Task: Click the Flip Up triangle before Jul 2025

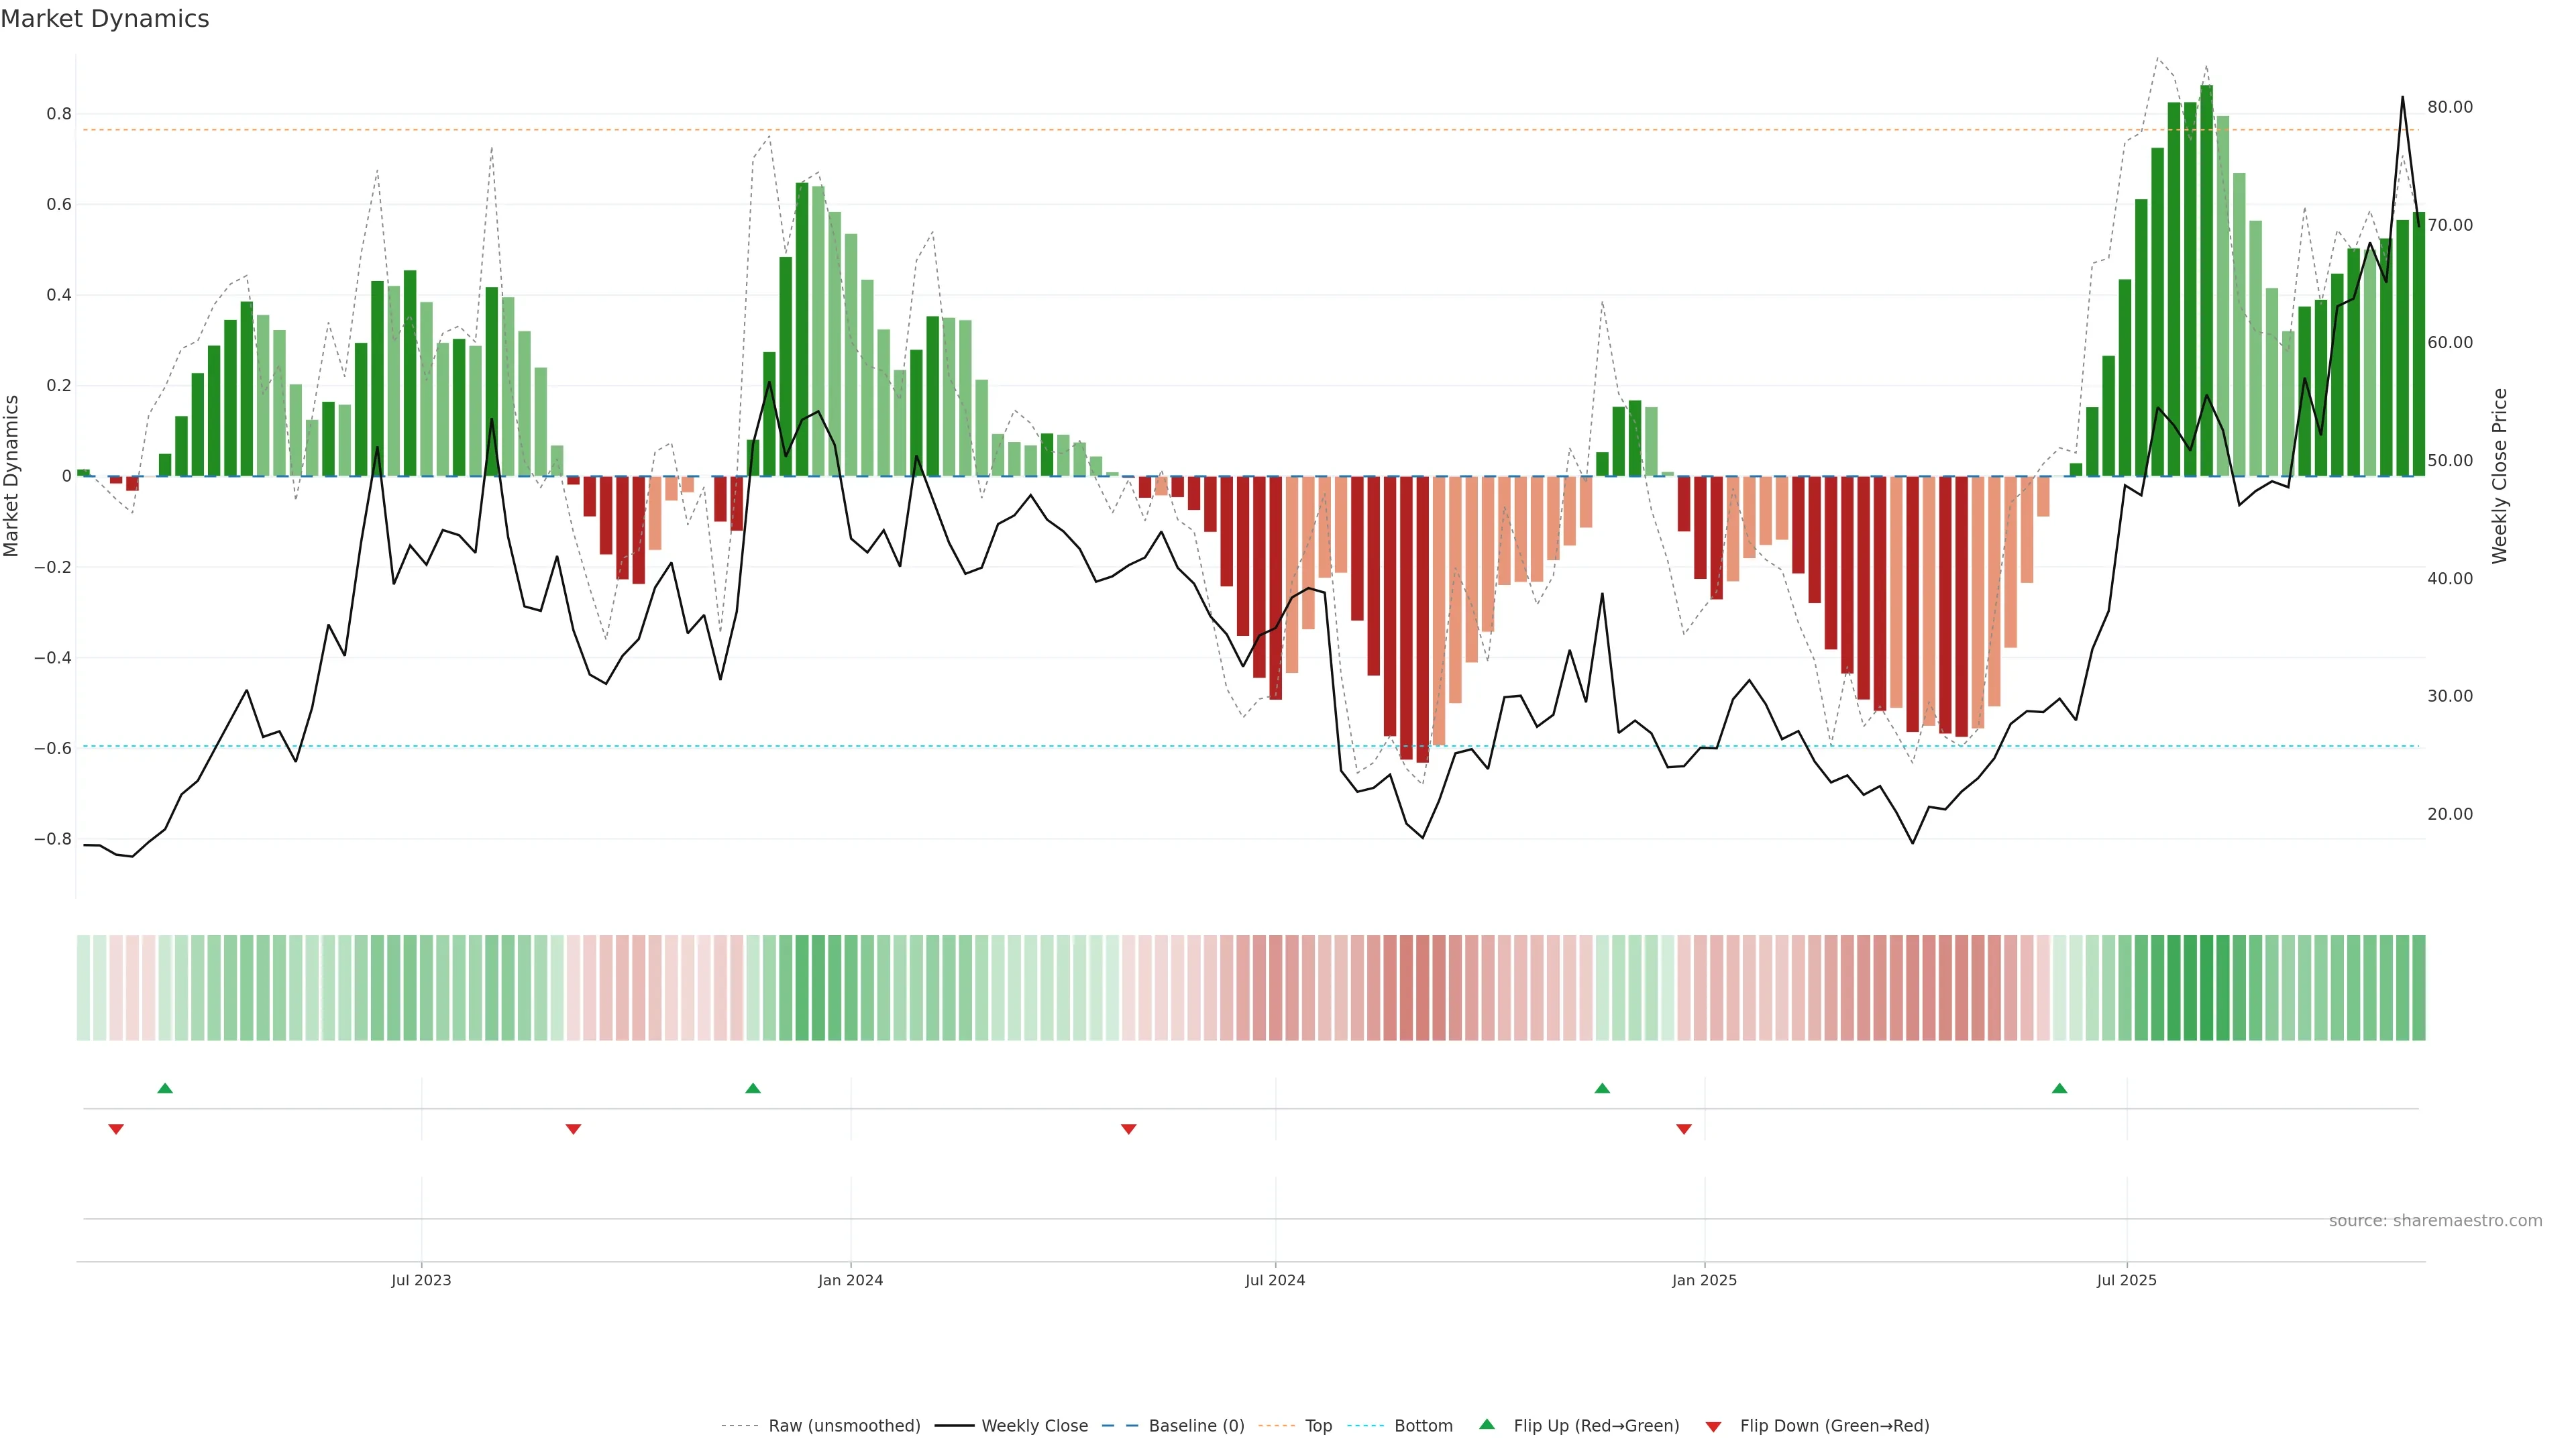Action: (x=2059, y=1088)
